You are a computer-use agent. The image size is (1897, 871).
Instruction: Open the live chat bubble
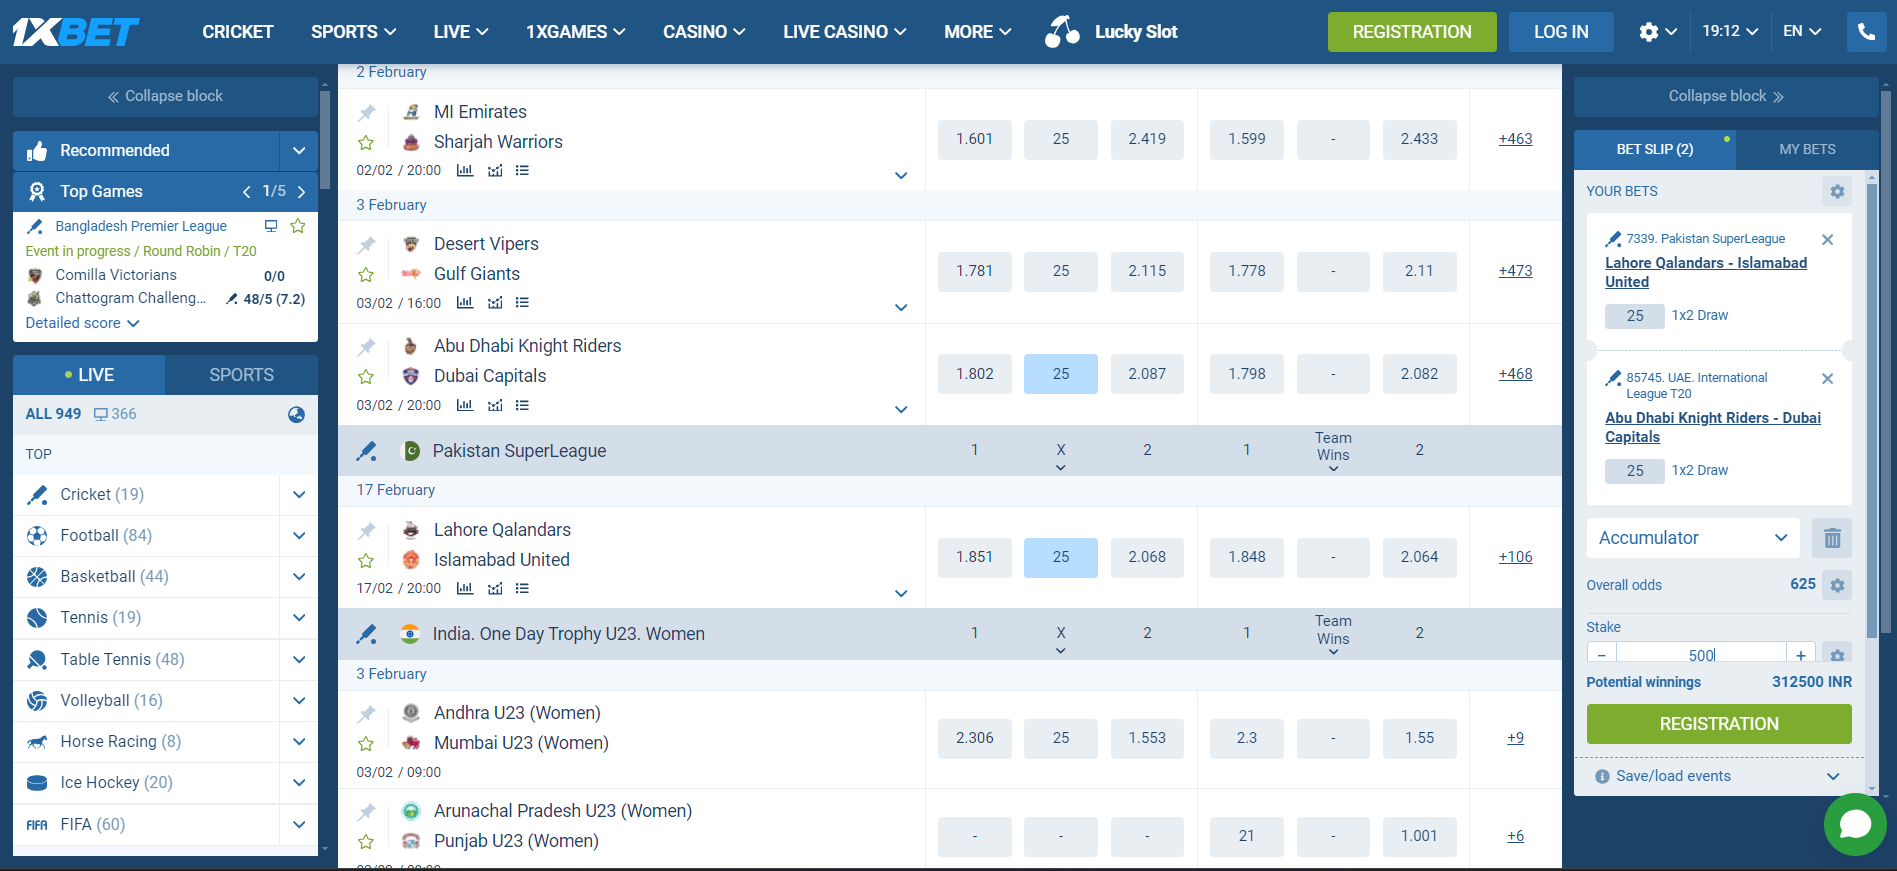[x=1855, y=824]
